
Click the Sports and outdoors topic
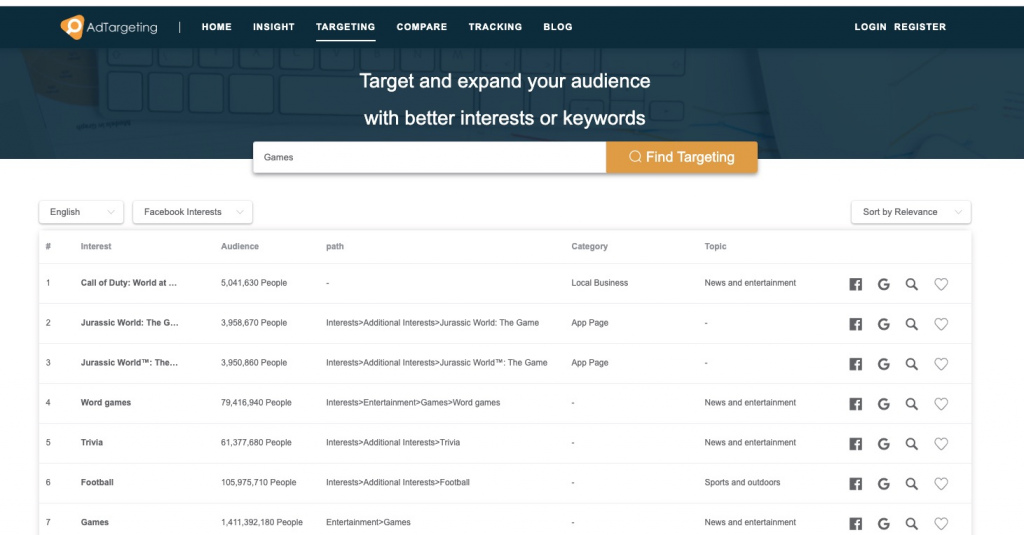click(743, 482)
